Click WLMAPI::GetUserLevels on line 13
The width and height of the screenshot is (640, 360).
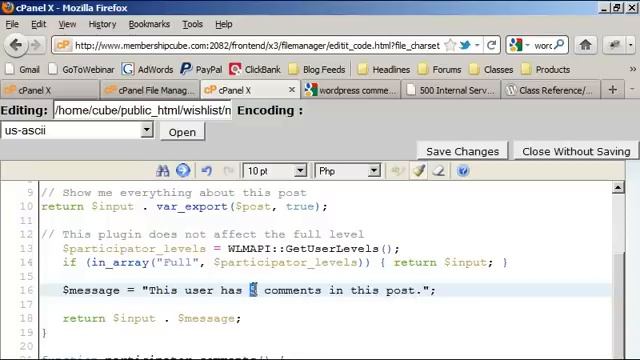tap(313, 249)
